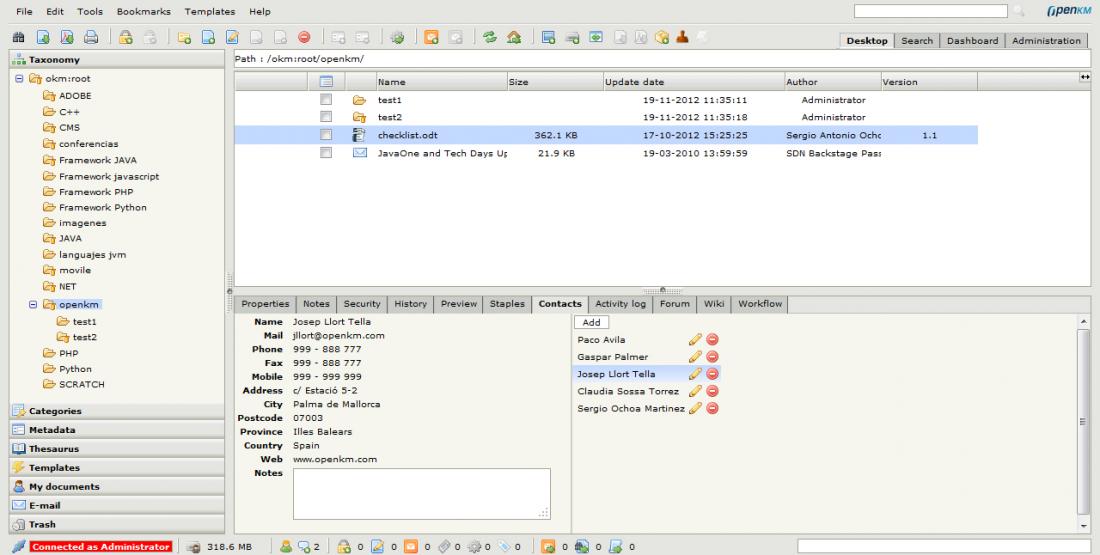Image resolution: width=1100 pixels, height=555 pixels.
Task: Open the Tools menu
Action: (90, 11)
